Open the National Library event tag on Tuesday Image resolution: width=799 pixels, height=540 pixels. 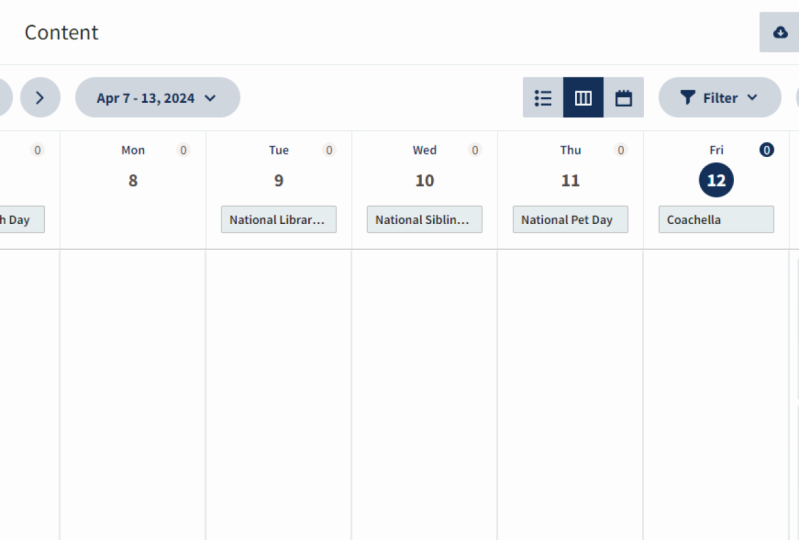[x=279, y=220]
